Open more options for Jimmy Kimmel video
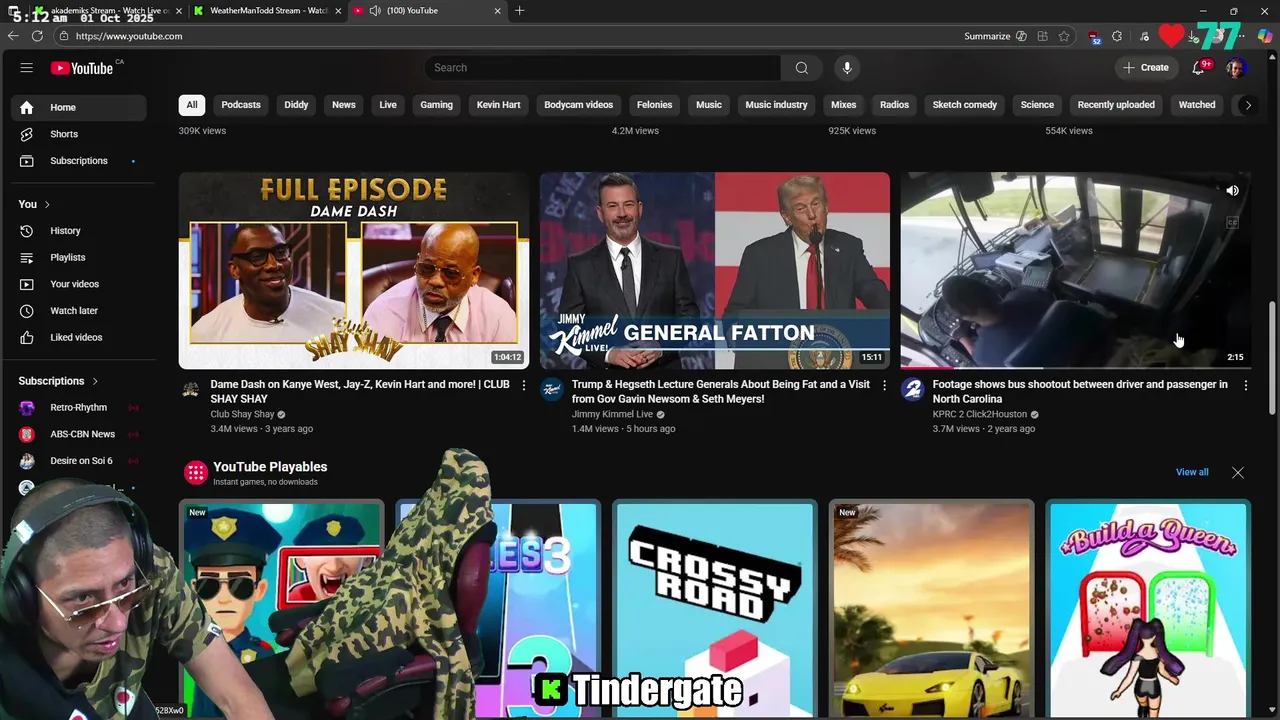 coord(884,385)
